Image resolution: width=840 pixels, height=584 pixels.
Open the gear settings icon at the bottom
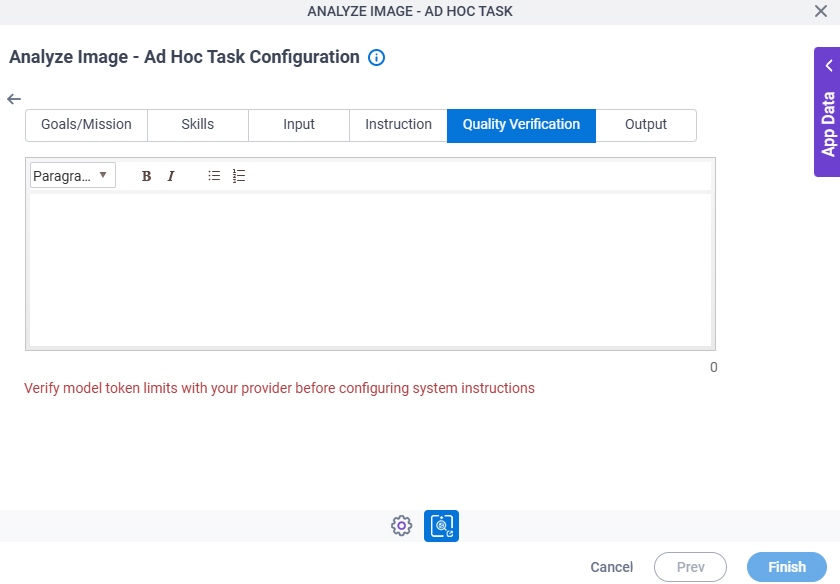click(401, 526)
